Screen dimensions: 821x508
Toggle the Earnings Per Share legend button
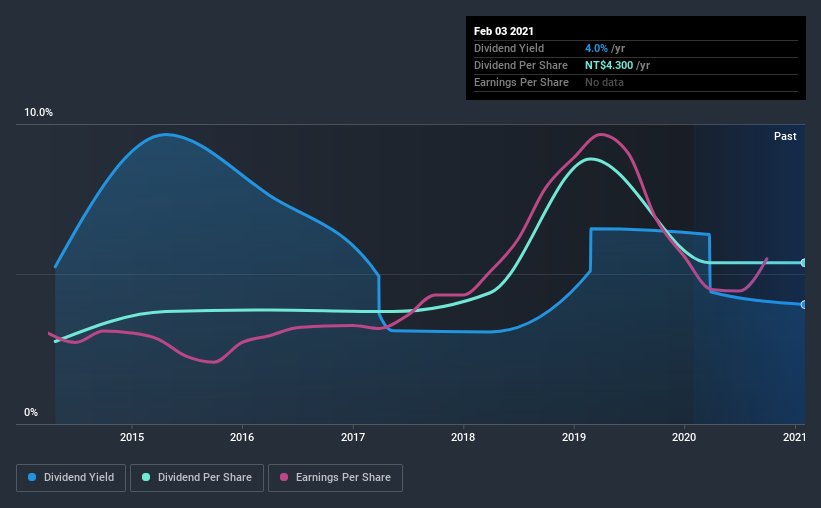335,478
